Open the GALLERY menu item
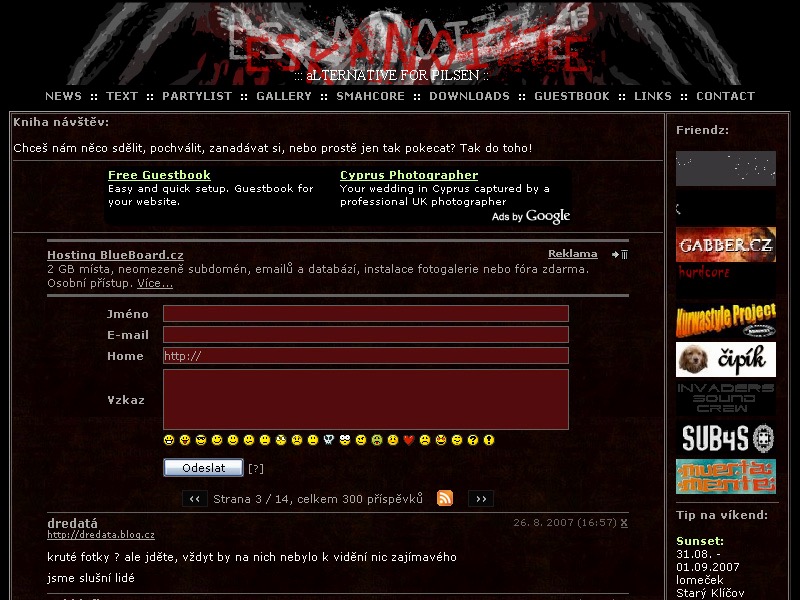Viewport: 800px width, 600px height. [284, 96]
